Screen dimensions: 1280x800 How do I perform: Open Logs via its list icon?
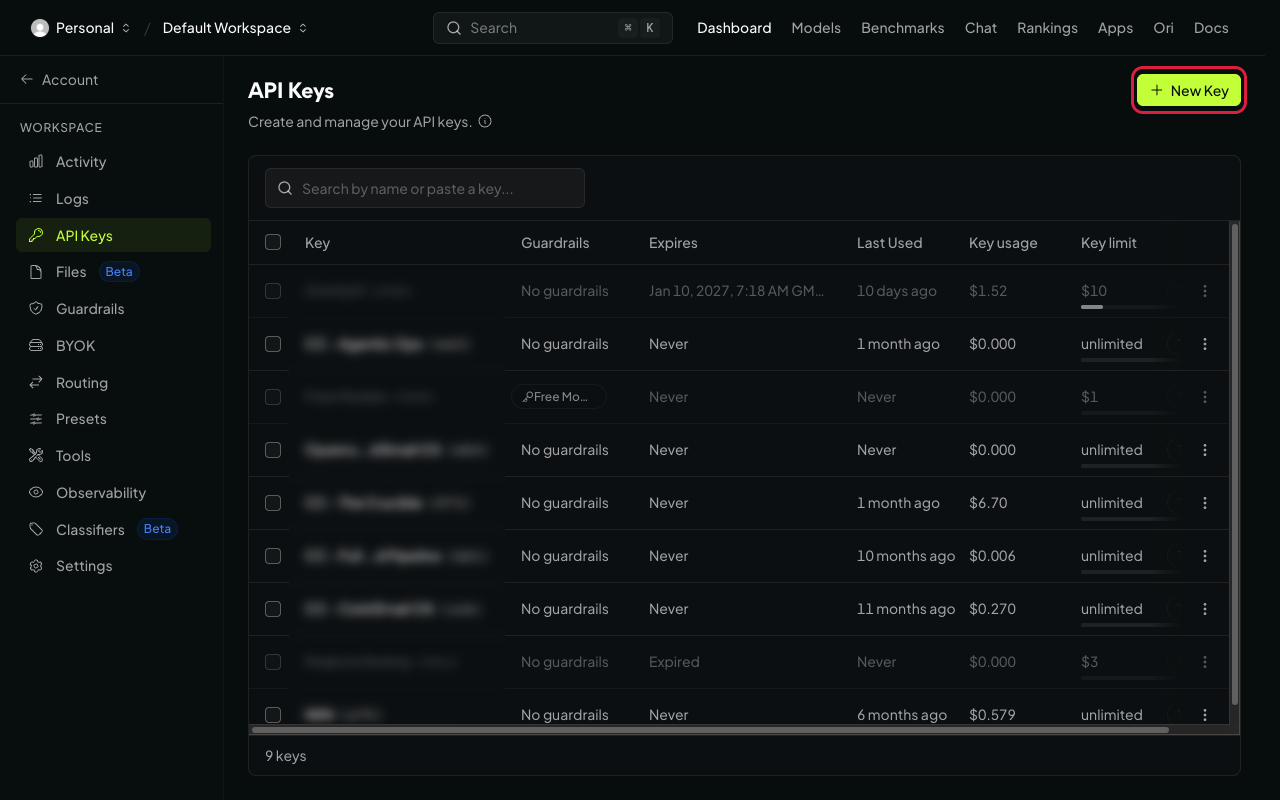(36, 199)
